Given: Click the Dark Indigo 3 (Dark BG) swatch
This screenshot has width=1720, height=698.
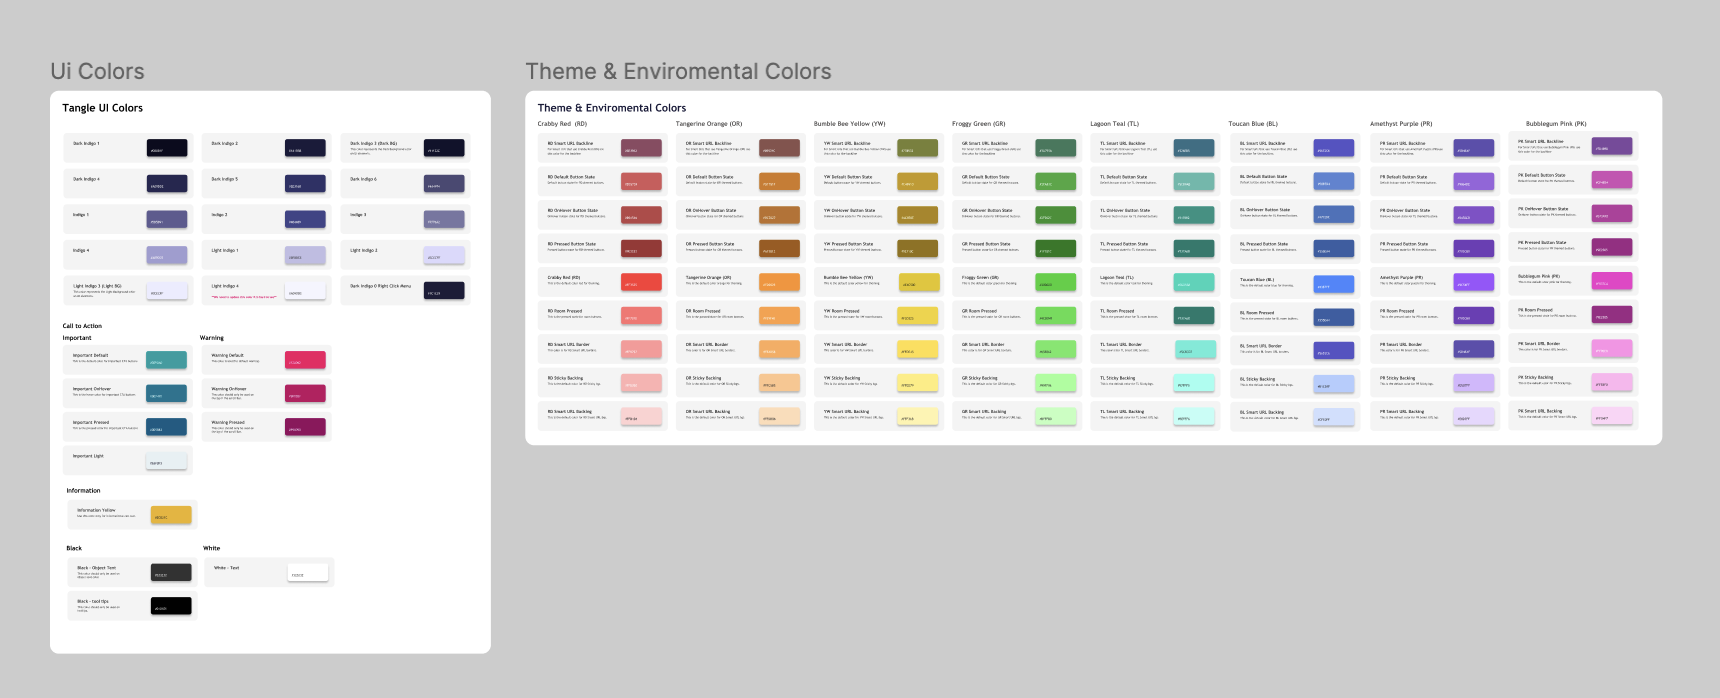Looking at the screenshot, I should [444, 148].
